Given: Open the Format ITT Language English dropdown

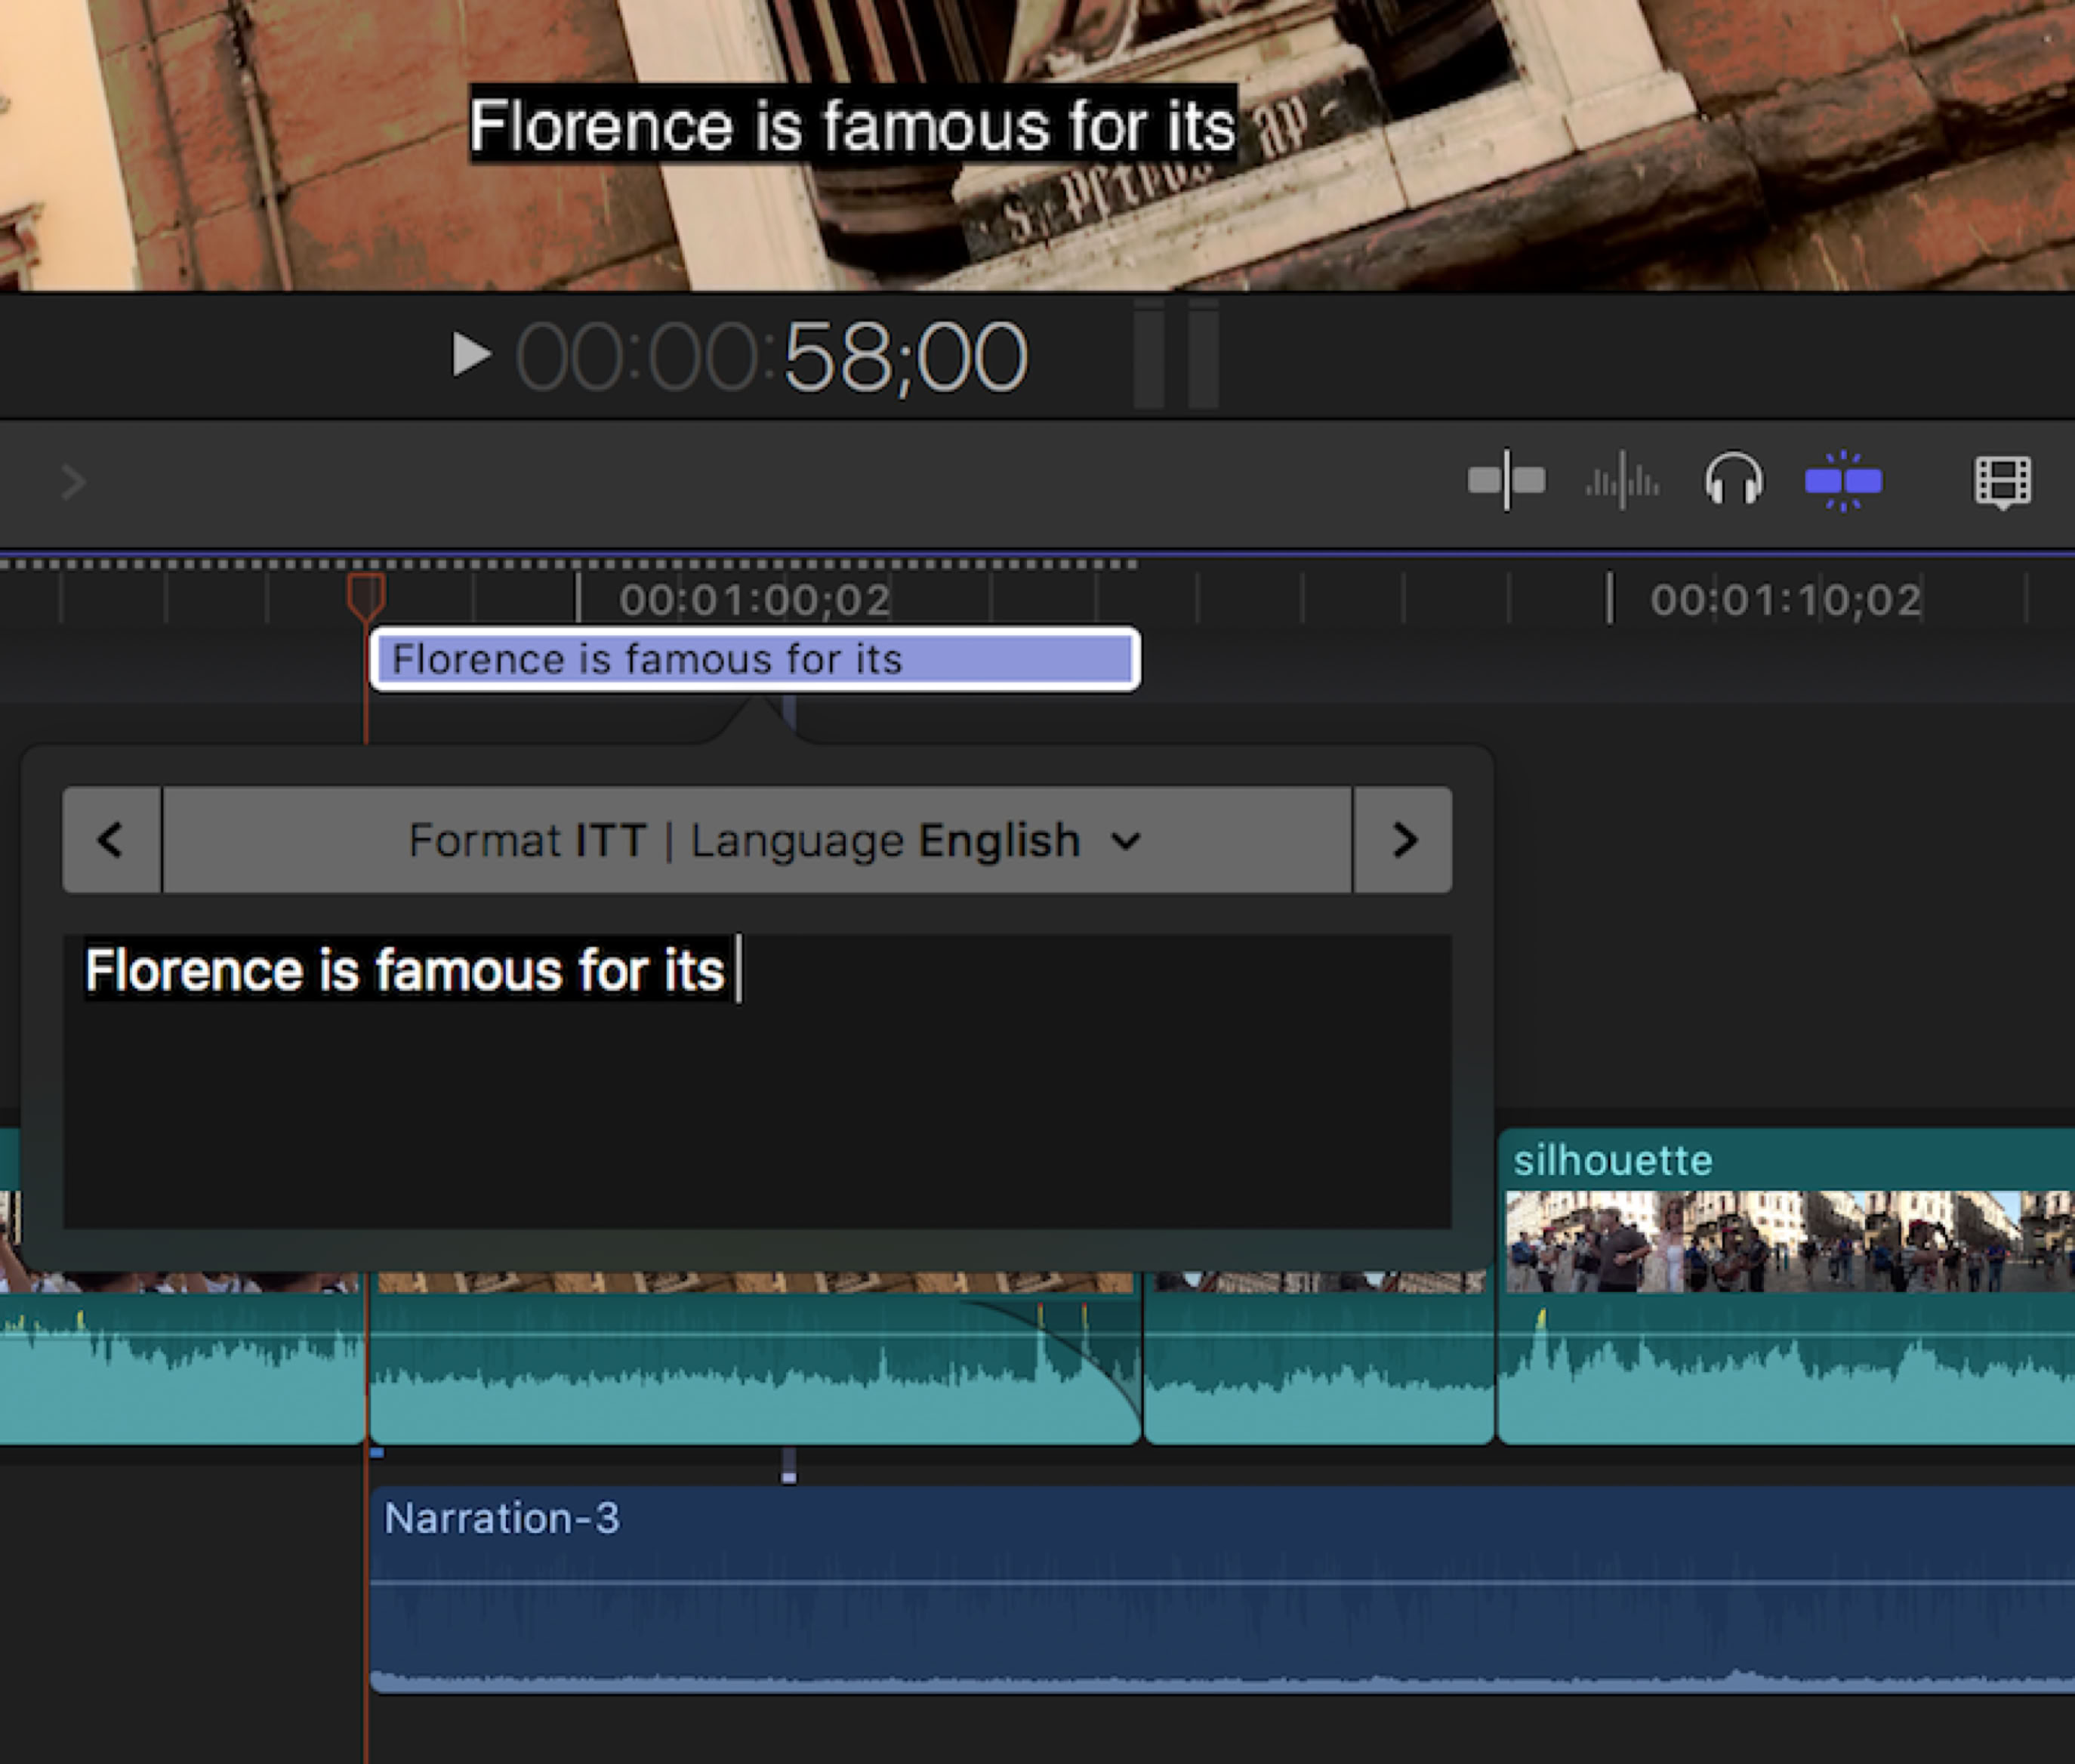Looking at the screenshot, I should click(x=757, y=839).
